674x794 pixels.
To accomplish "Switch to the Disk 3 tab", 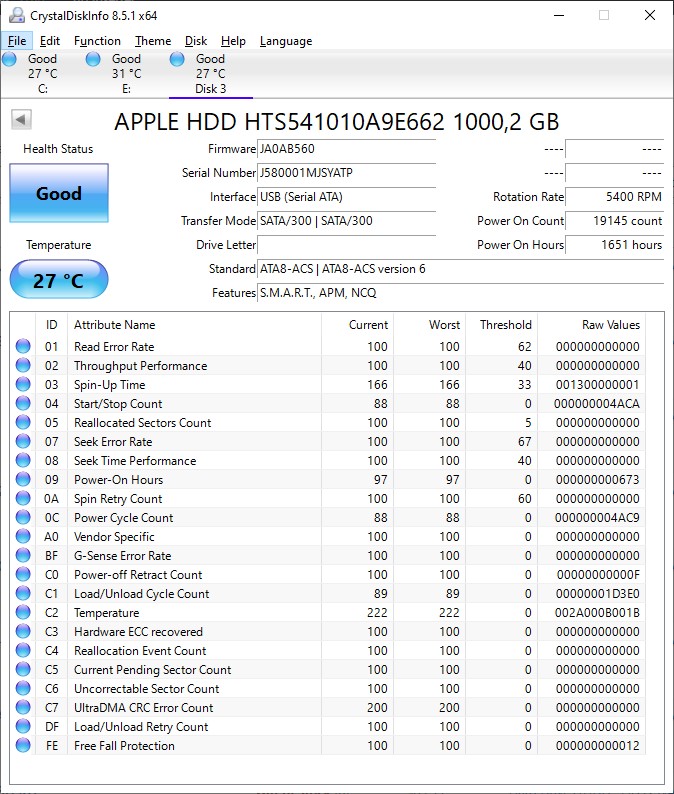I will point(210,74).
